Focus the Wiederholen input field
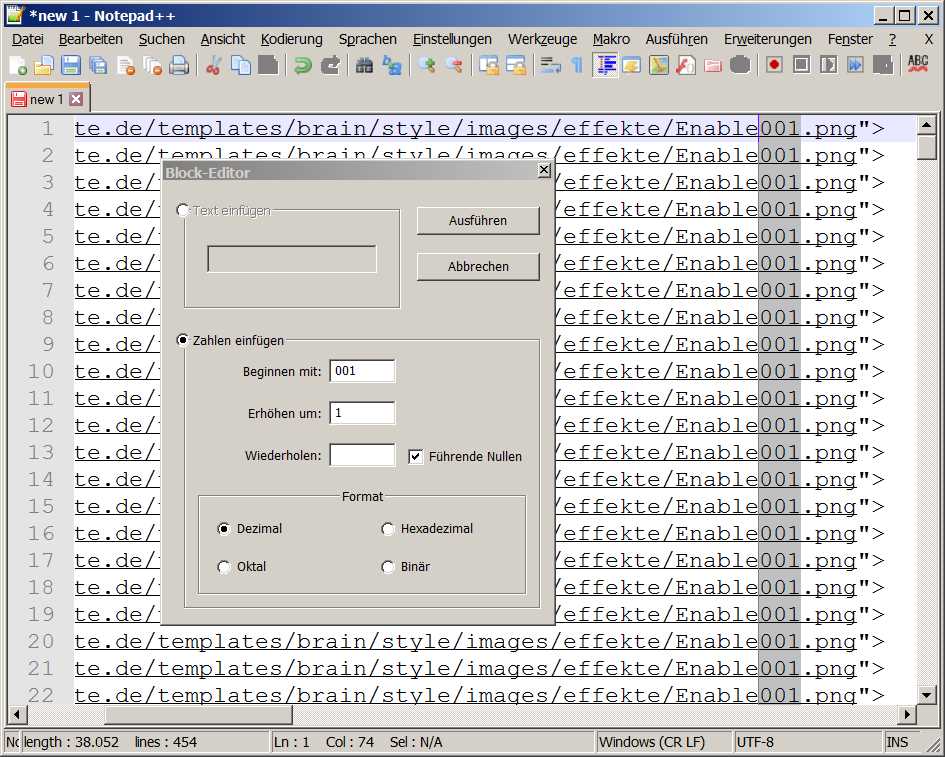 [x=362, y=455]
